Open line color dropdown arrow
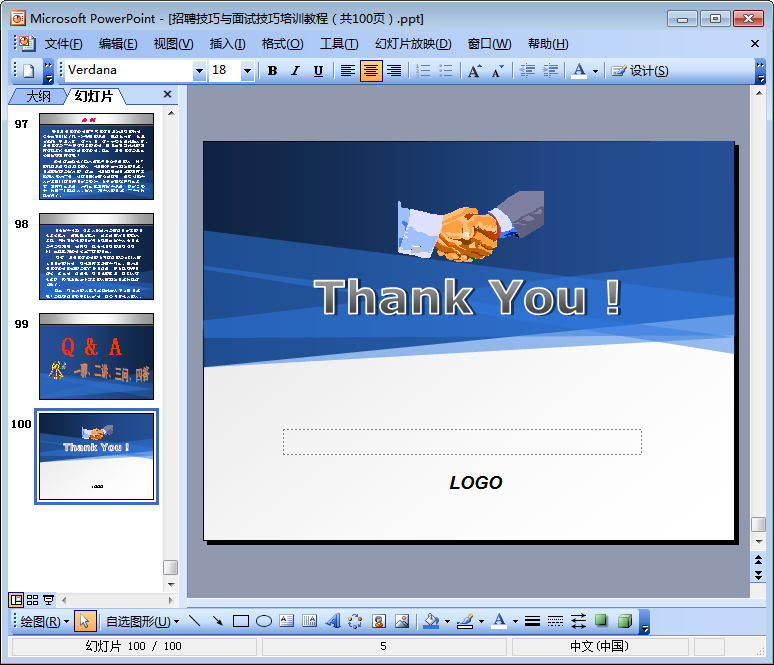This screenshot has width=774, height=665. [481, 622]
